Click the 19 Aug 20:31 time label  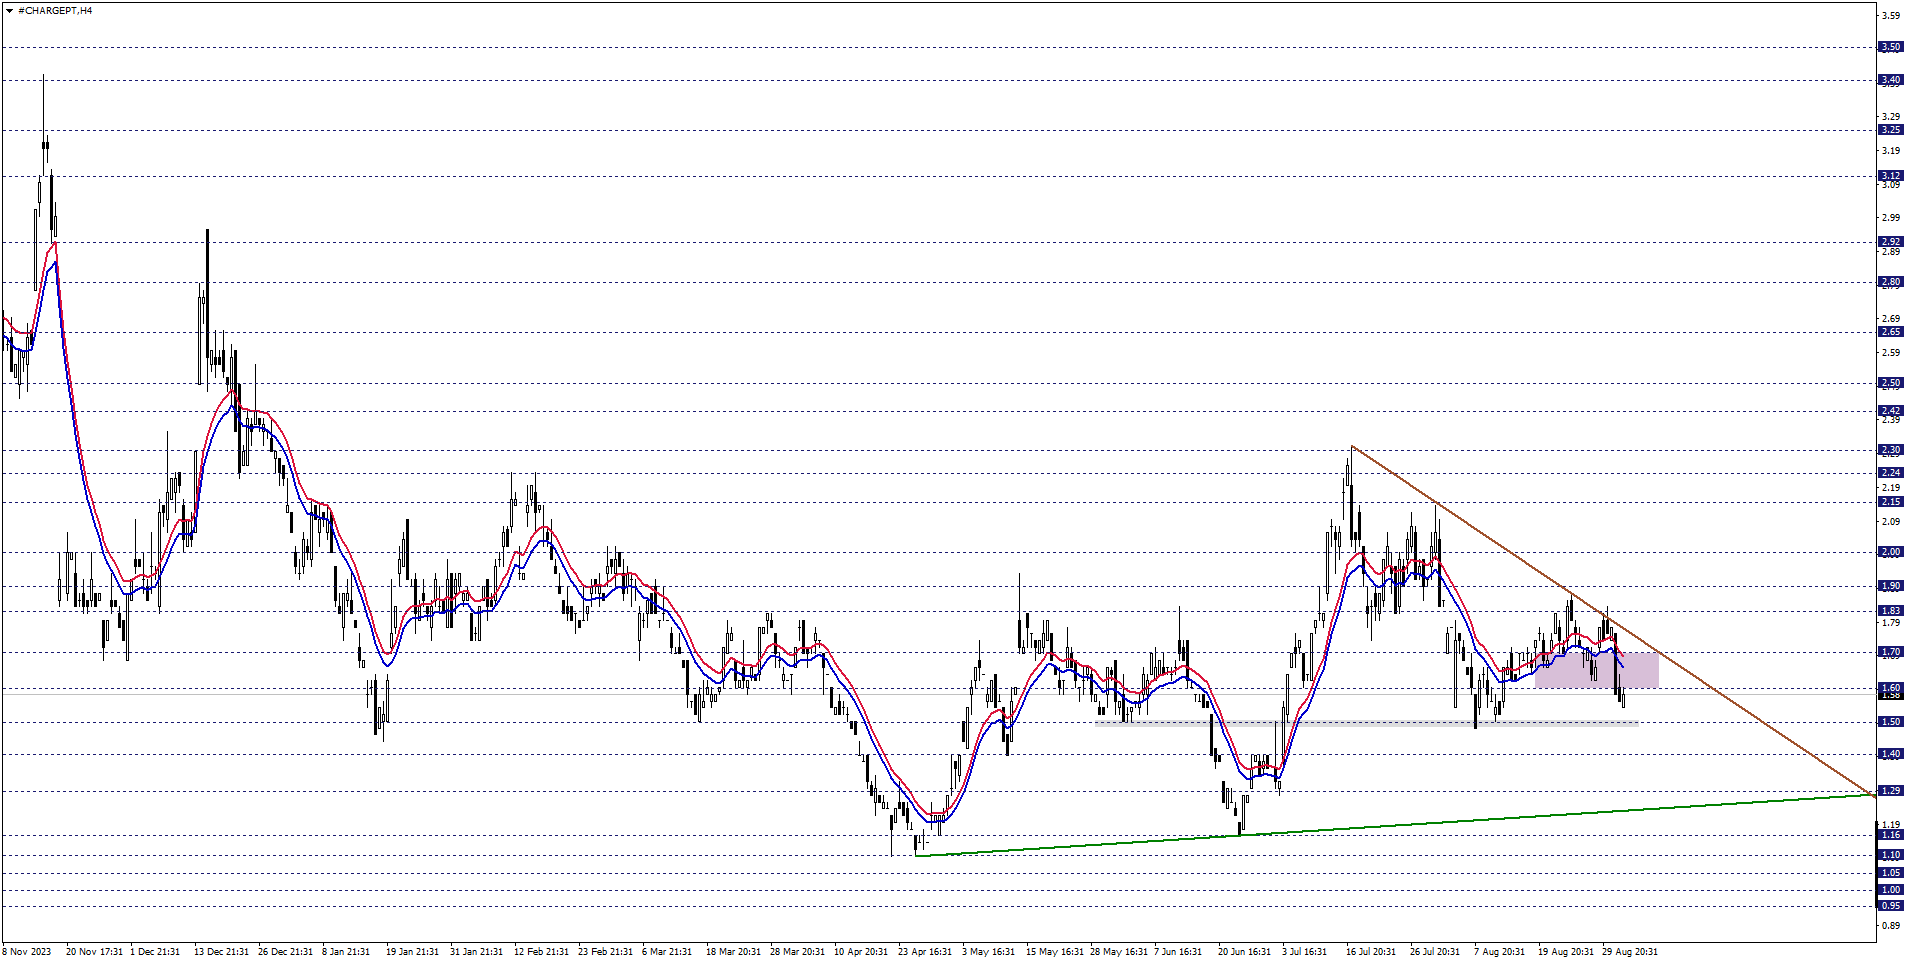coord(1566,952)
